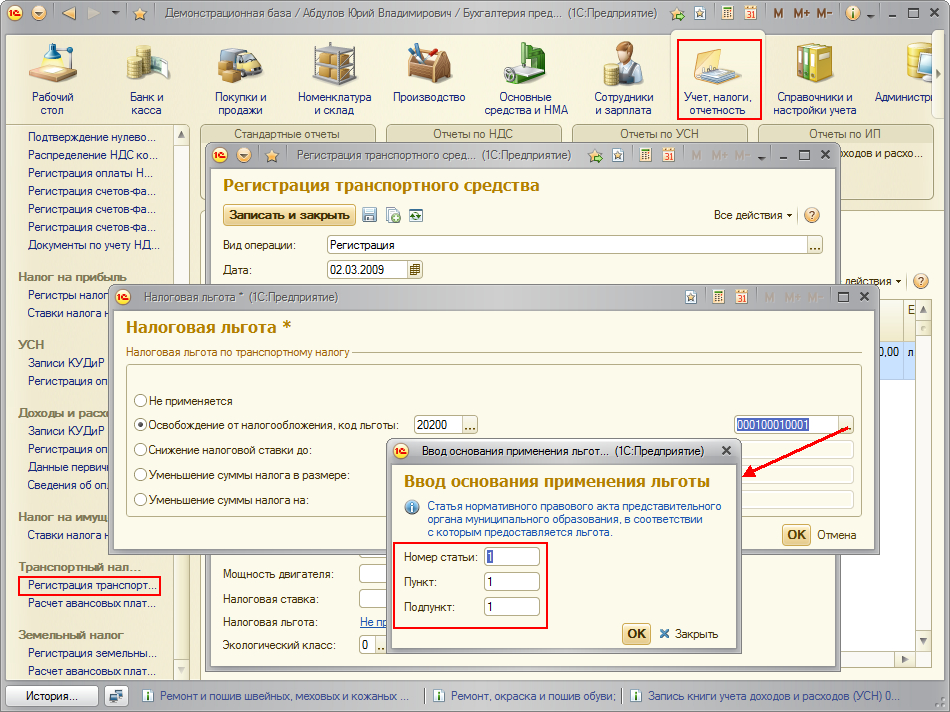Open Производство section

pyautogui.click(x=429, y=73)
